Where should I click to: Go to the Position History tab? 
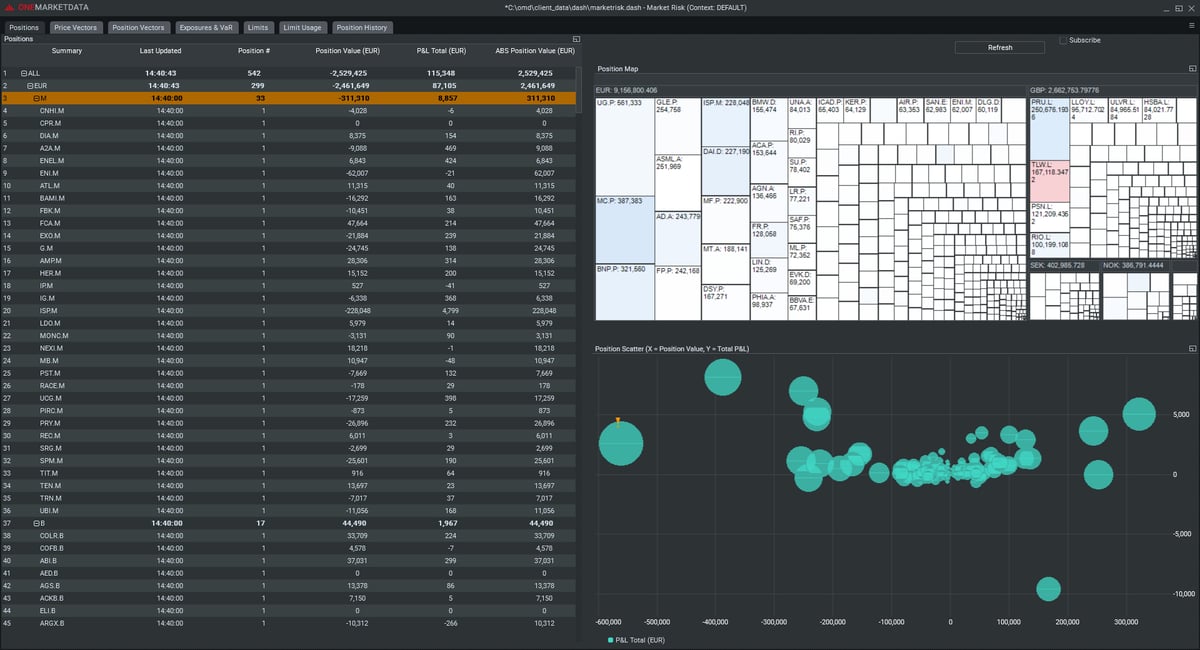[x=362, y=27]
